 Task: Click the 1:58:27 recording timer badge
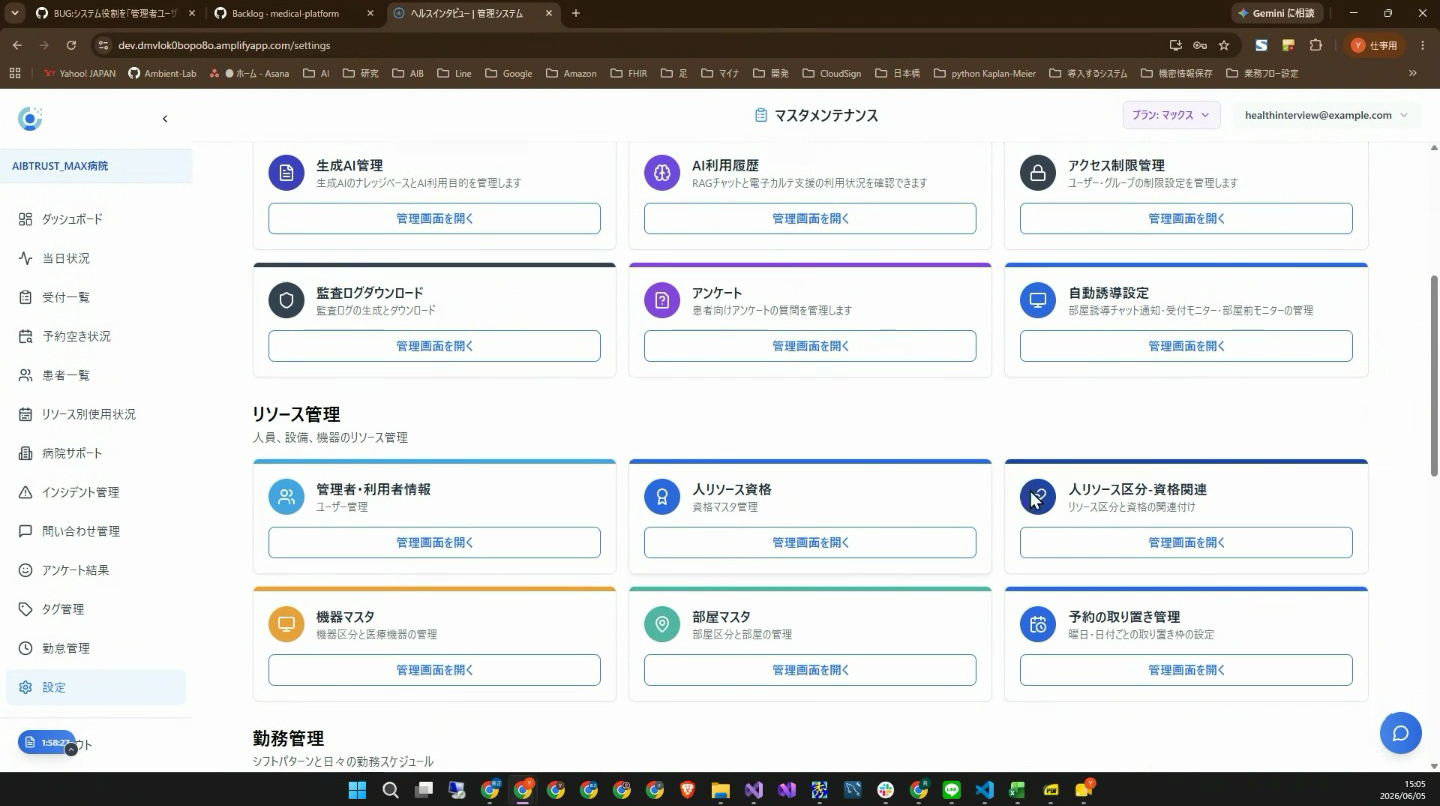coord(47,742)
